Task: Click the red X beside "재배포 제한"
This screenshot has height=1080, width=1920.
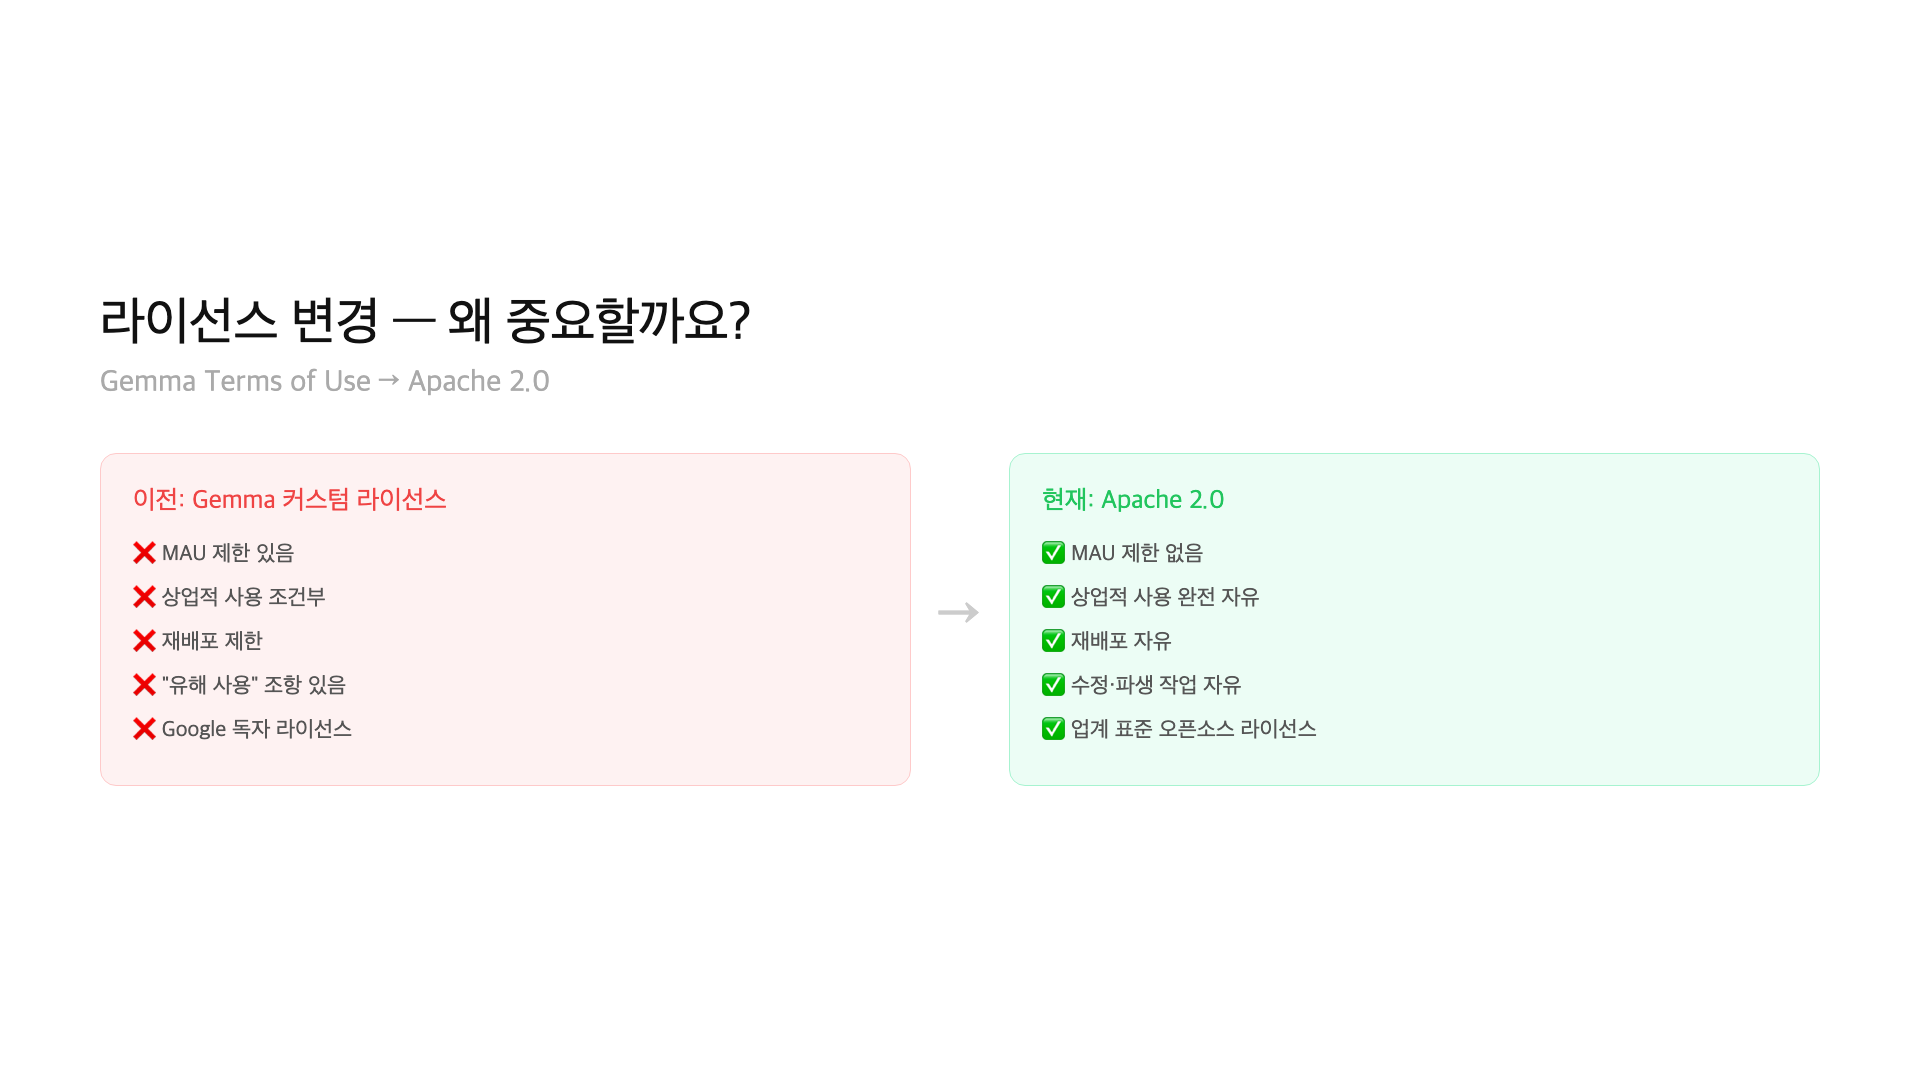Action: (x=144, y=641)
